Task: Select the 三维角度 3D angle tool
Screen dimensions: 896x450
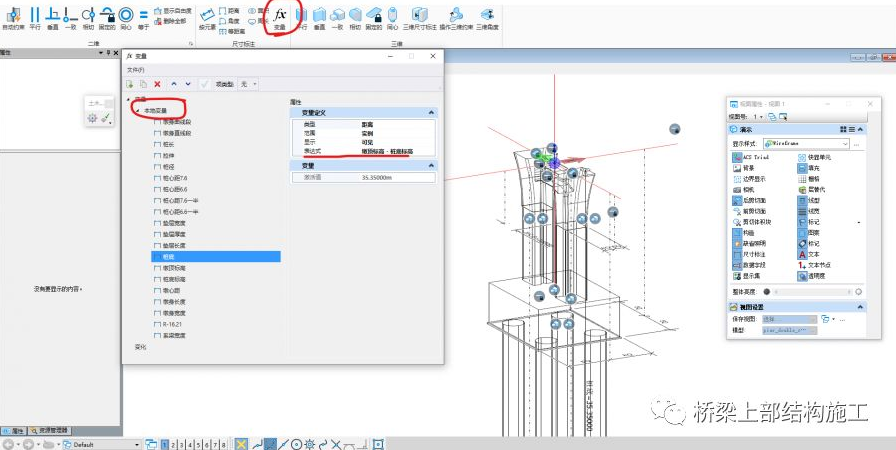Action: click(x=487, y=18)
